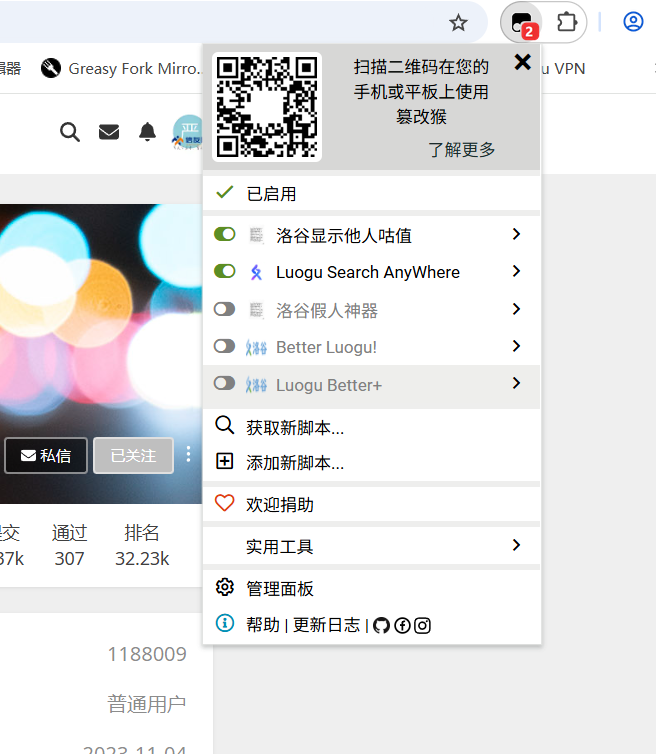Expand the 实用工具 submenu arrow

pos(516,545)
